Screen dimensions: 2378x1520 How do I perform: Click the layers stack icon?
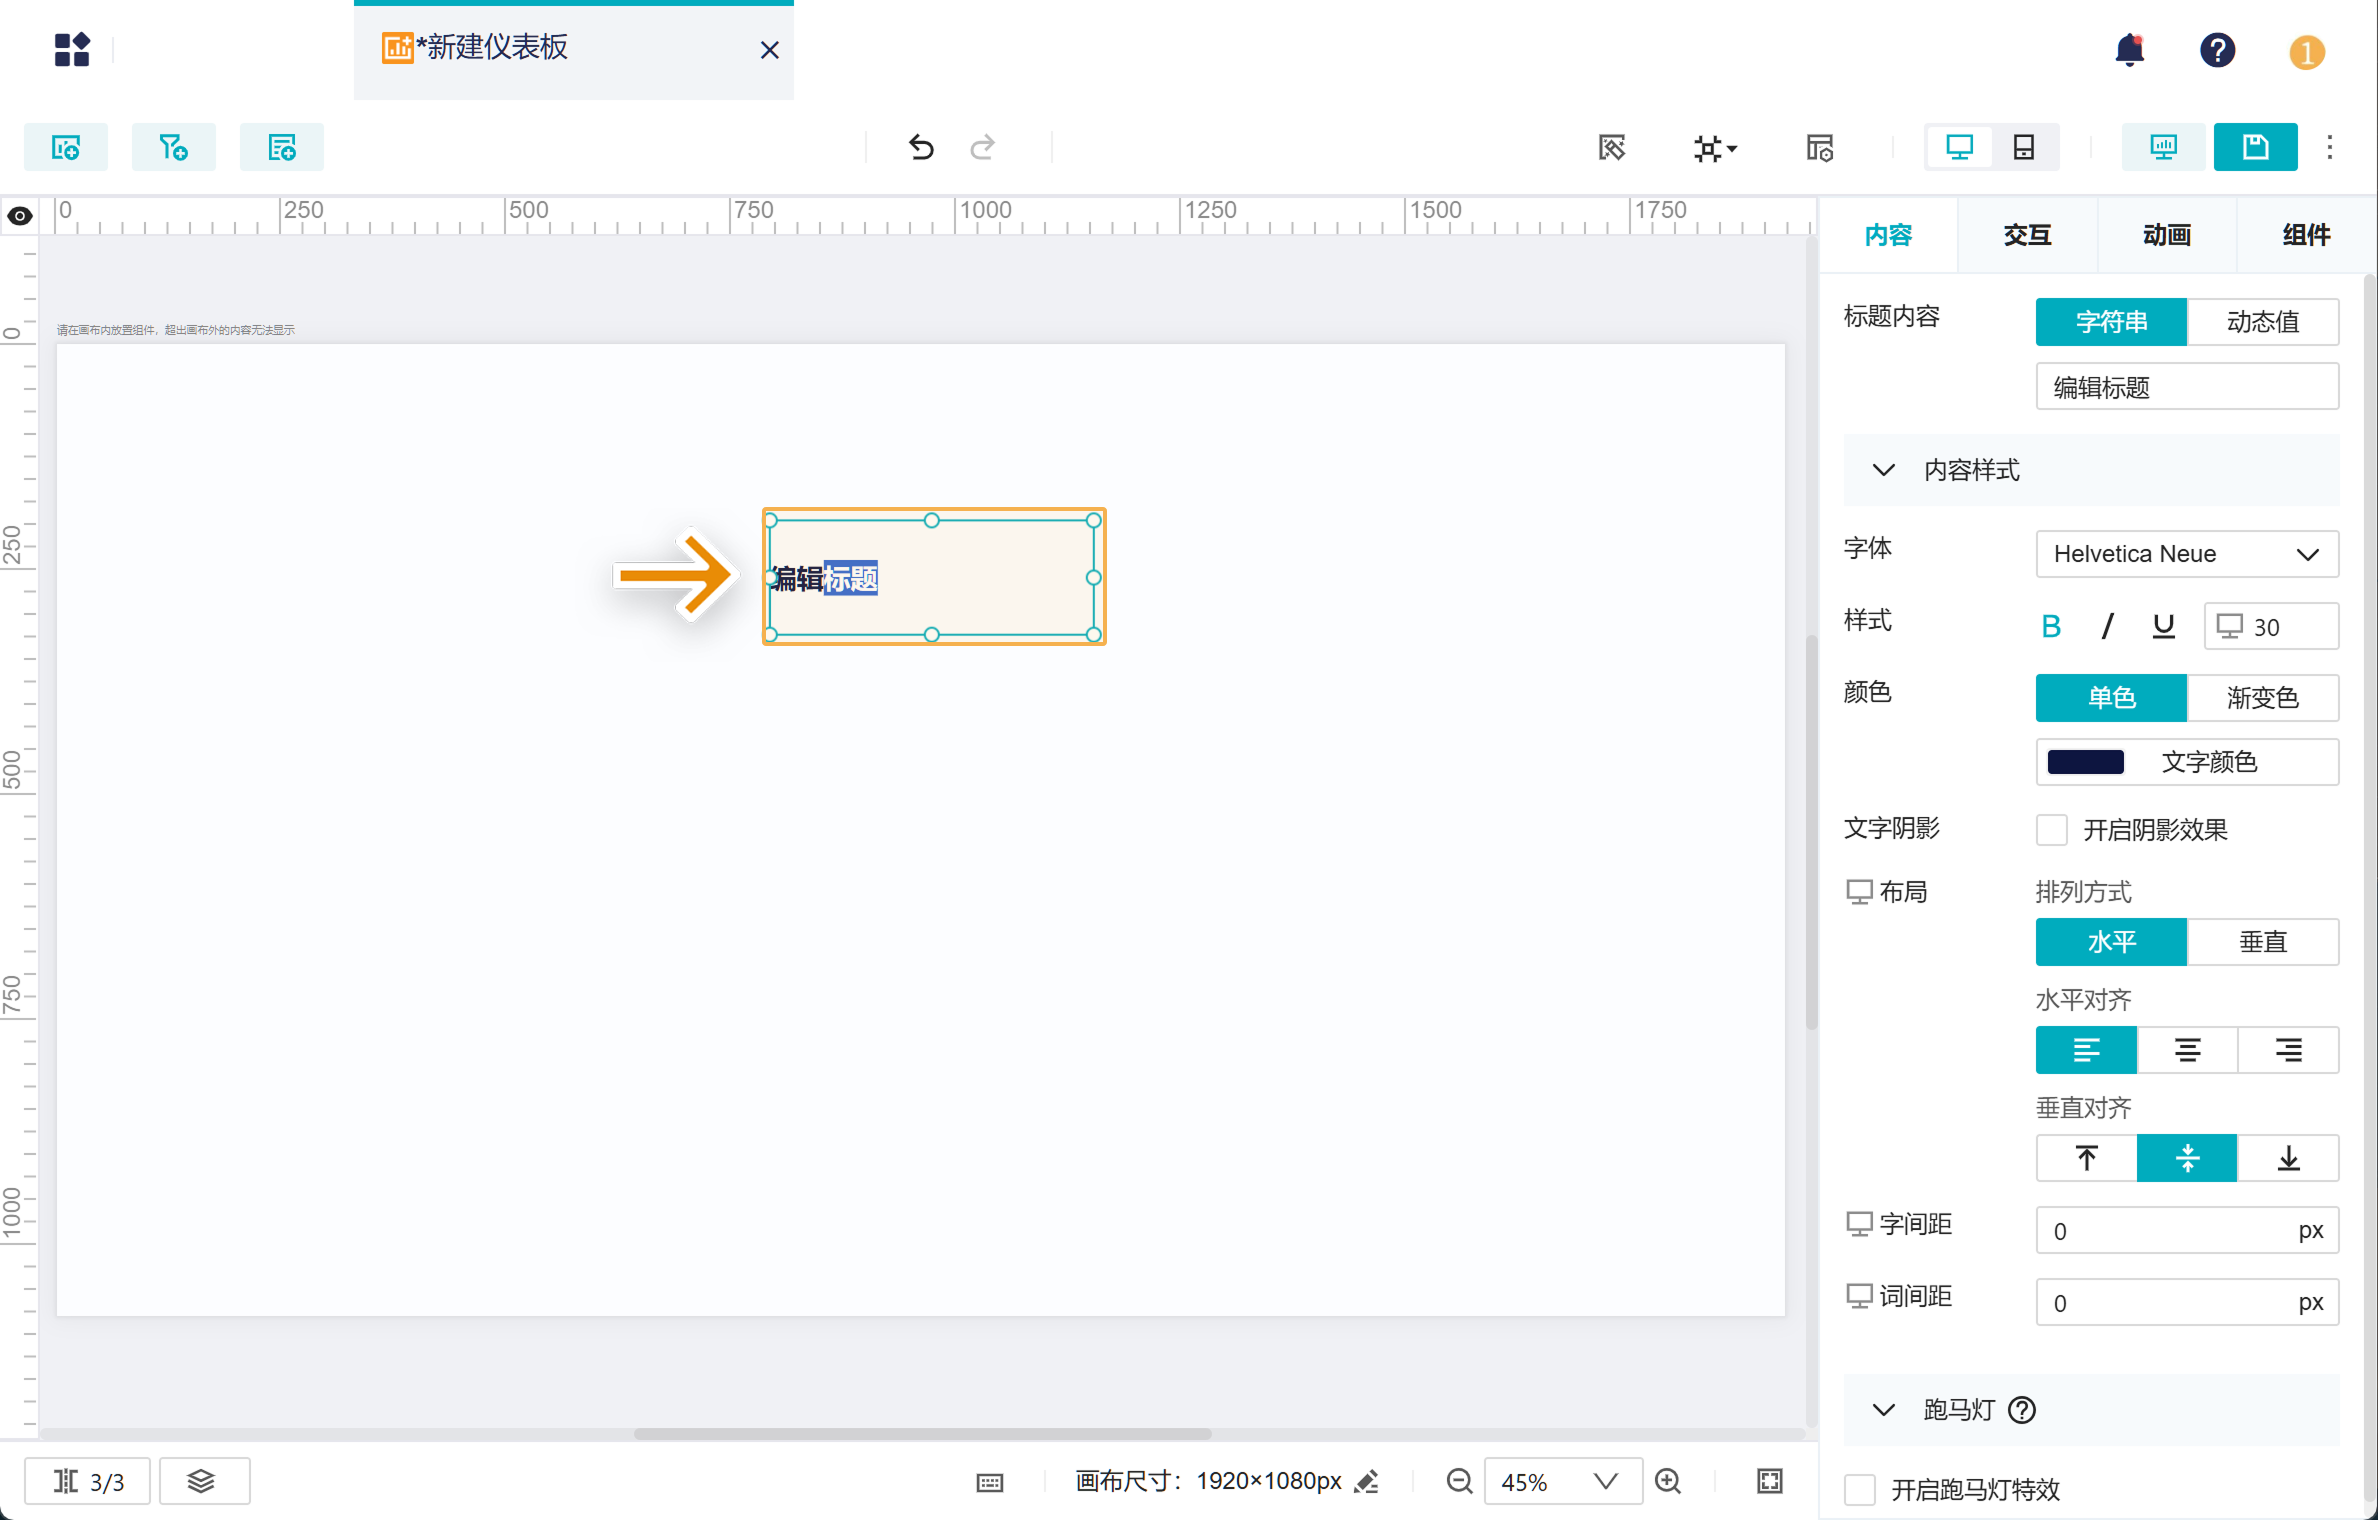click(203, 1481)
